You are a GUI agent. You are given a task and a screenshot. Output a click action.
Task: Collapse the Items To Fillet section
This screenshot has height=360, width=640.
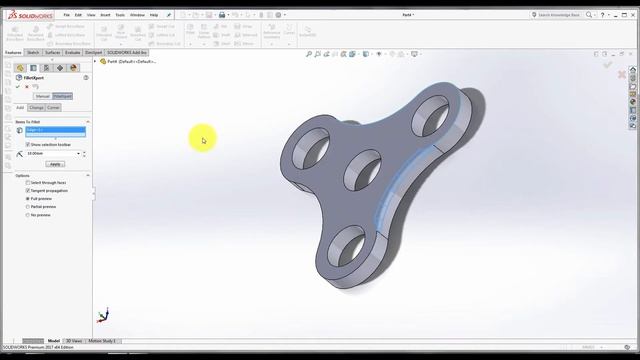tap(88, 122)
